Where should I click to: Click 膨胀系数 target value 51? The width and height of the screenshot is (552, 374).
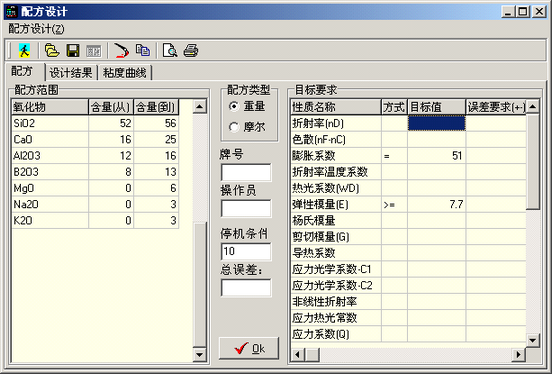point(437,156)
